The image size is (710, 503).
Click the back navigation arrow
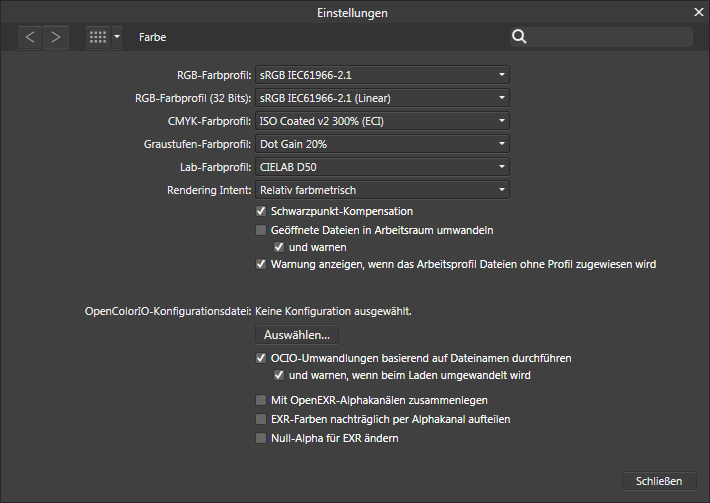pyautogui.click(x=31, y=37)
